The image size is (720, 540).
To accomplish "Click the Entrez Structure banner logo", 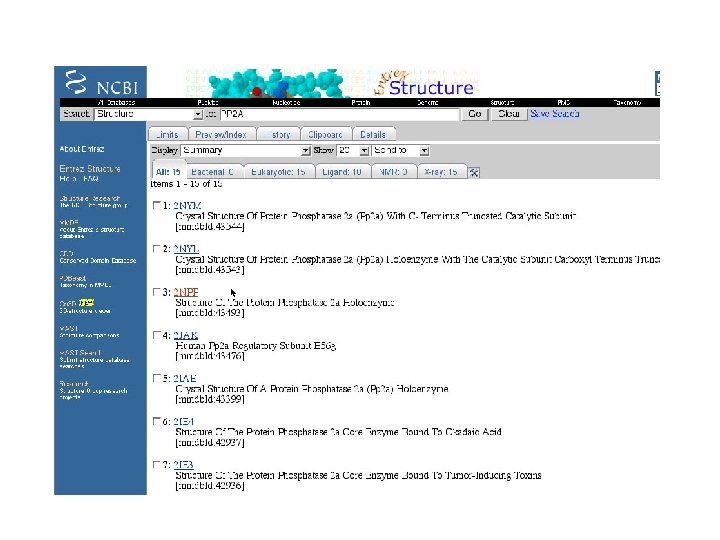I will click(x=424, y=84).
